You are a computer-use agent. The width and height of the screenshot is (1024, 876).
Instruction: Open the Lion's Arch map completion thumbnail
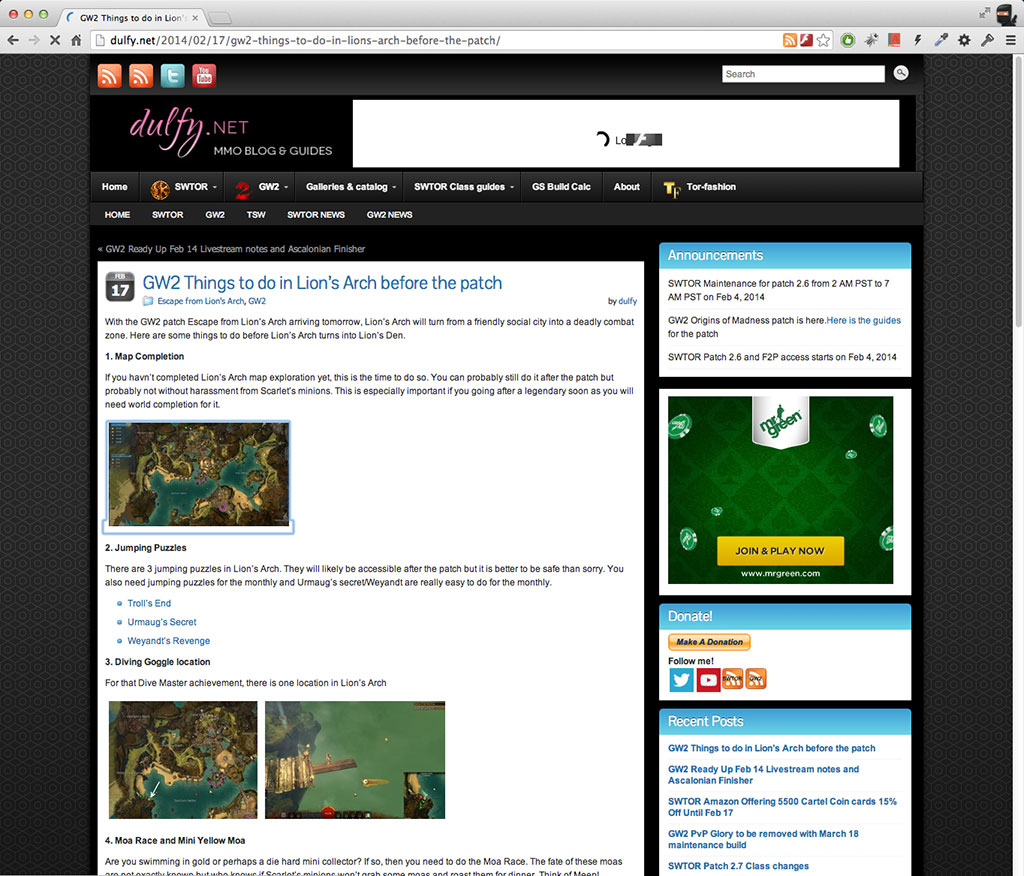pyautogui.click(x=199, y=475)
